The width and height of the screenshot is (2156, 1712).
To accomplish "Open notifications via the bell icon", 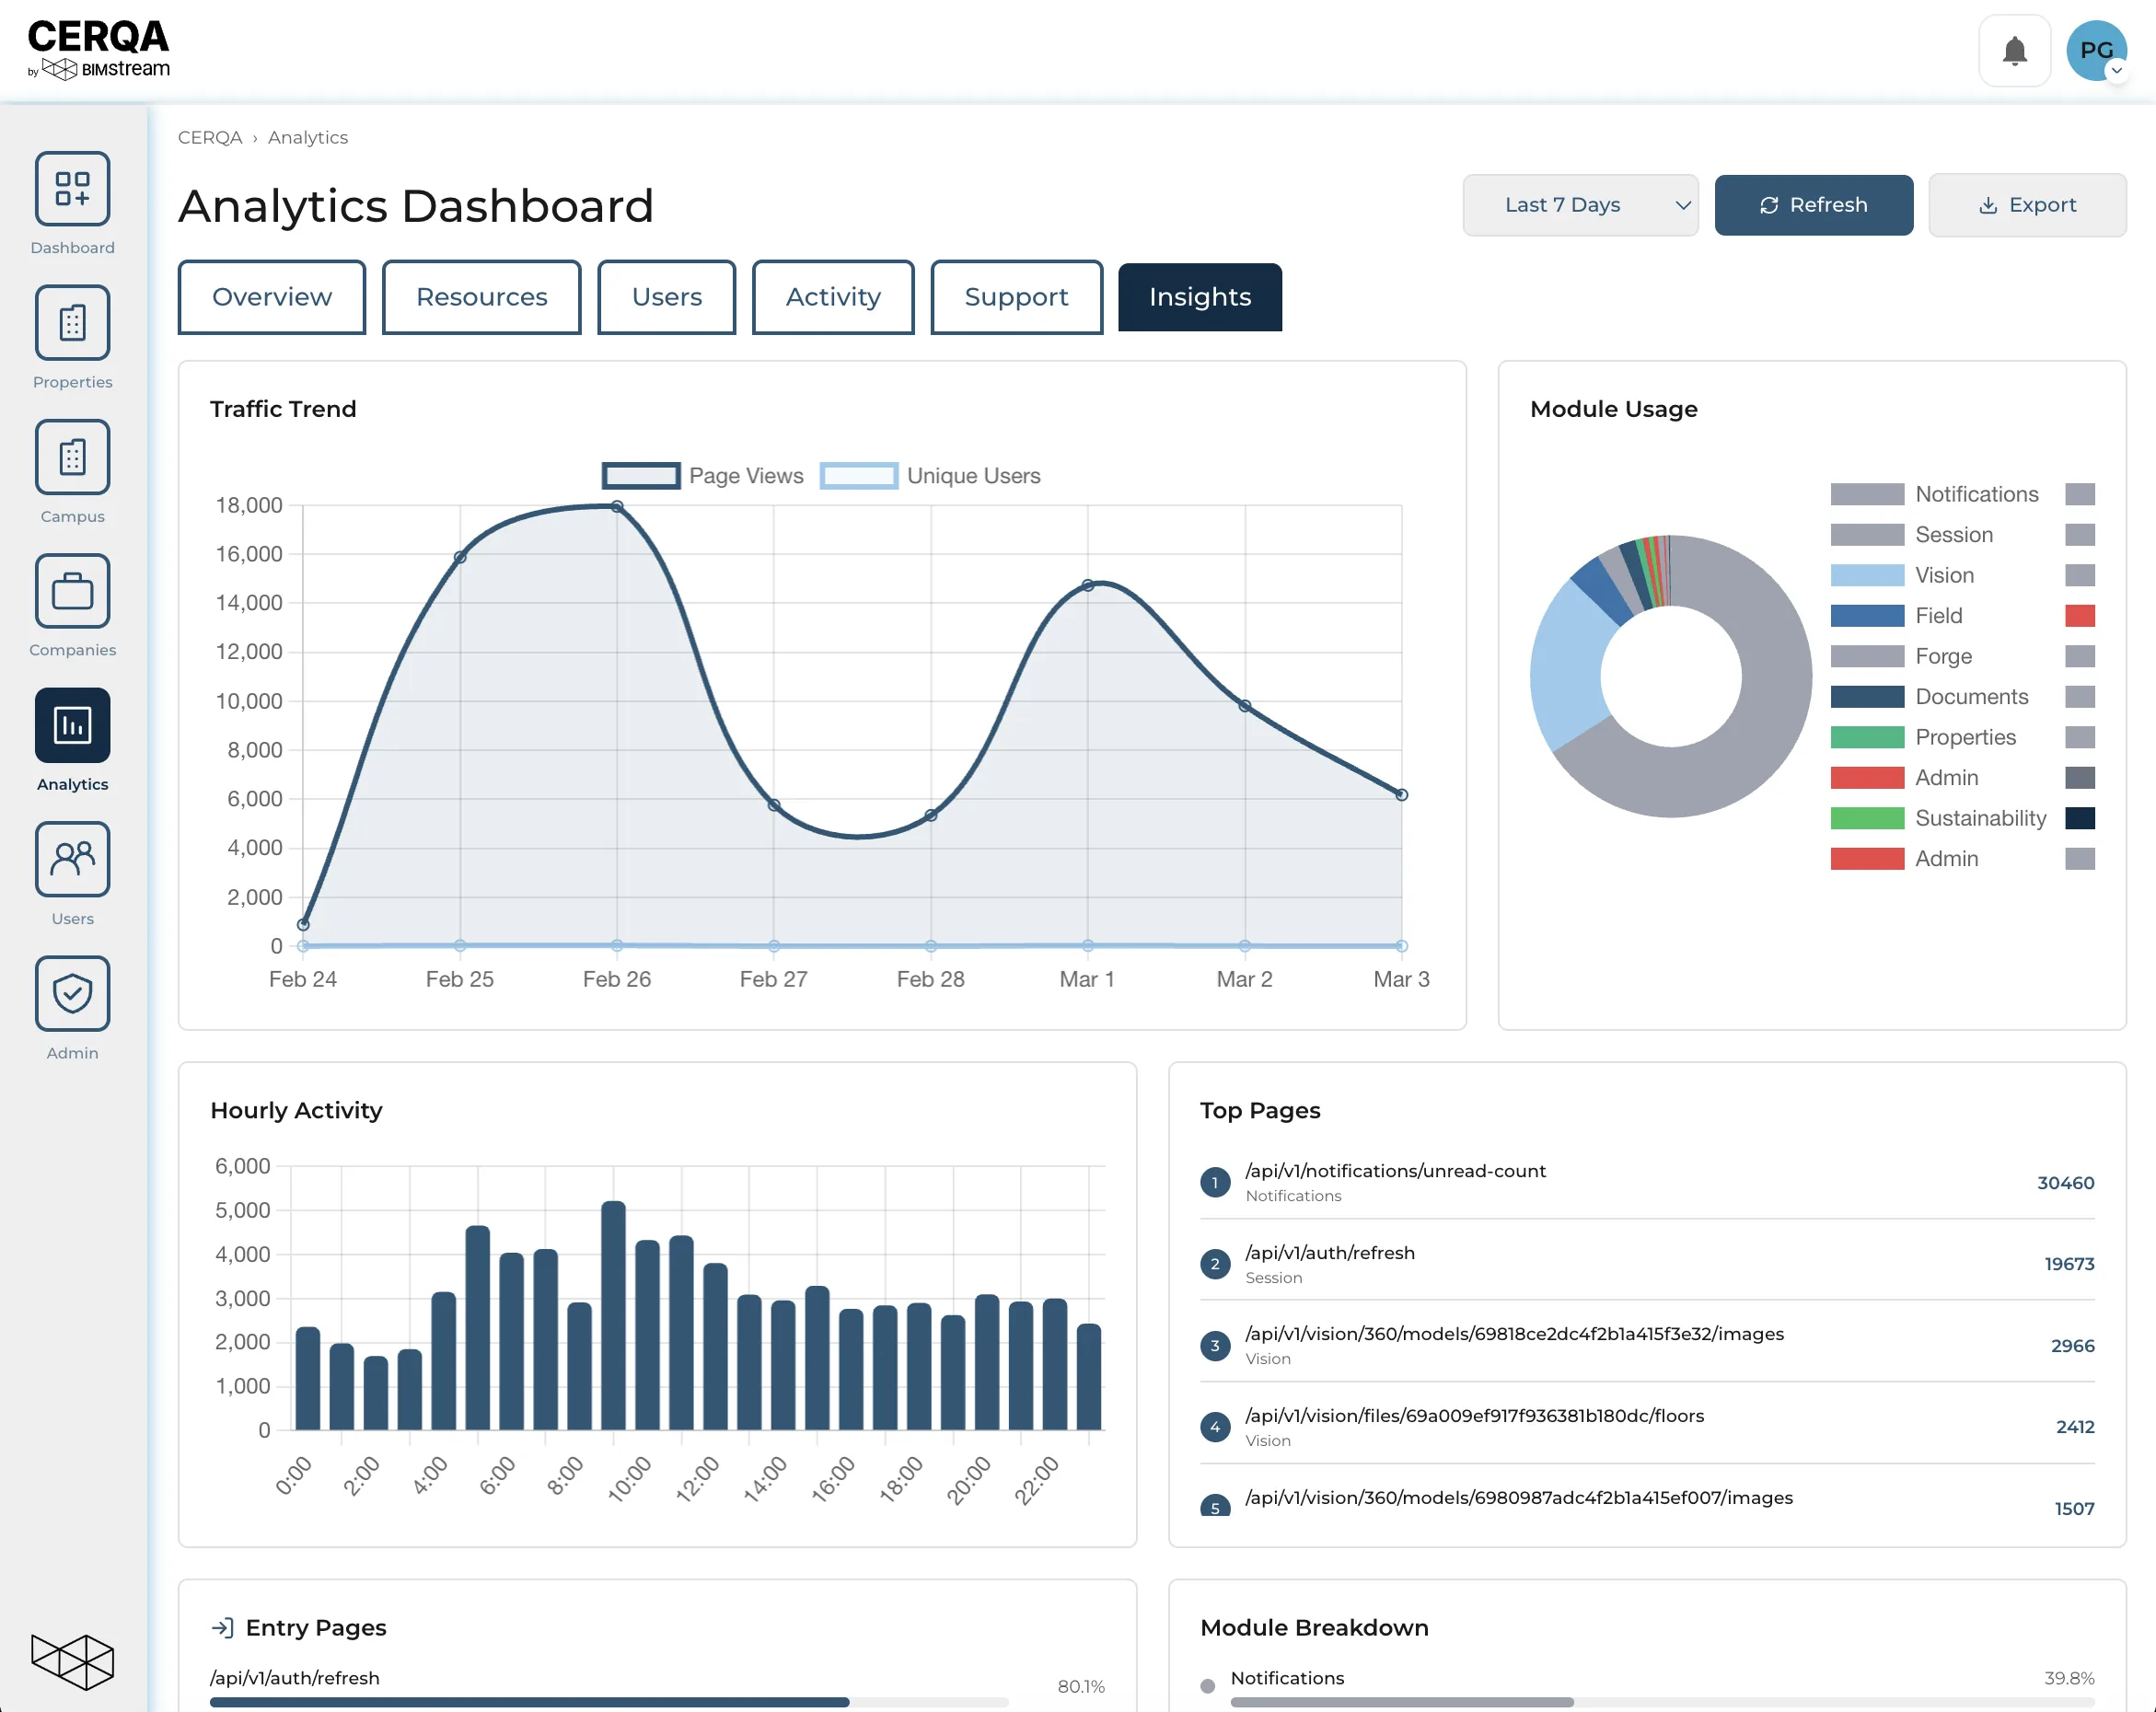I will [x=2014, y=50].
